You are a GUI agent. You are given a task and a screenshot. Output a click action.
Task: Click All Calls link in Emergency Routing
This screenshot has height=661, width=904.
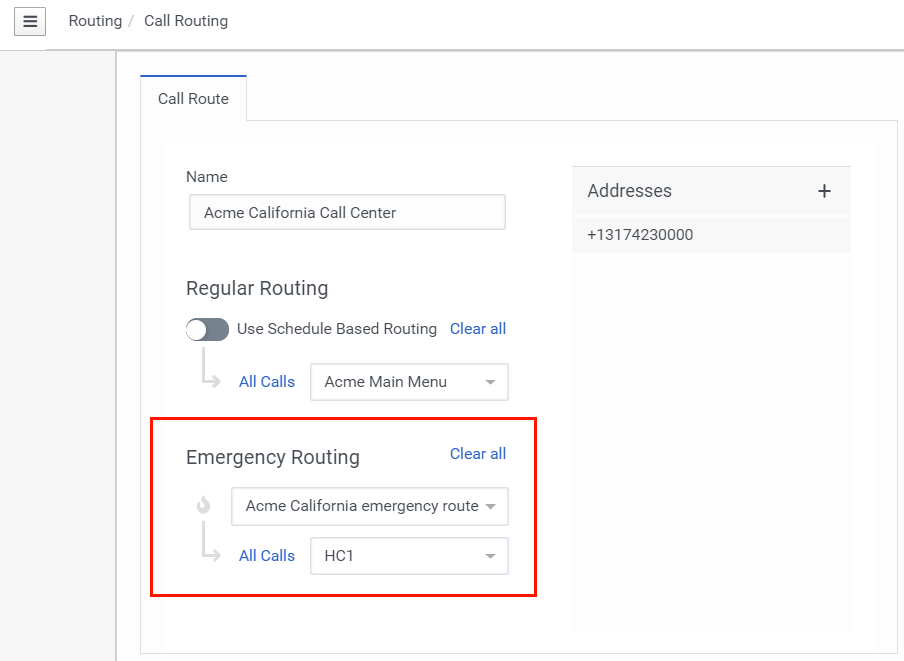click(x=267, y=556)
